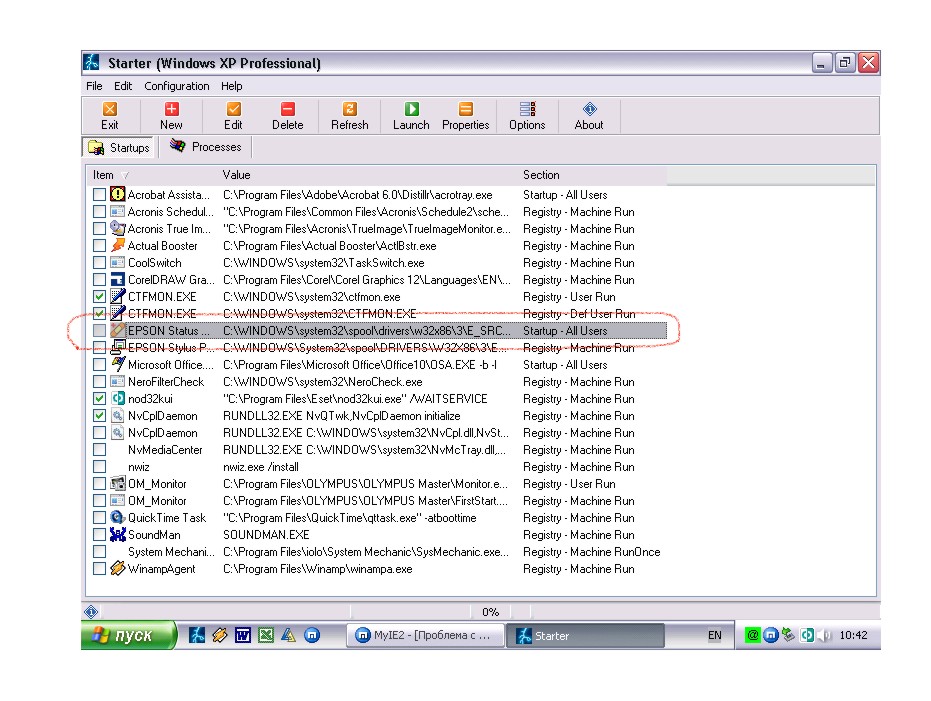Sort by the Section column header

tap(593, 175)
